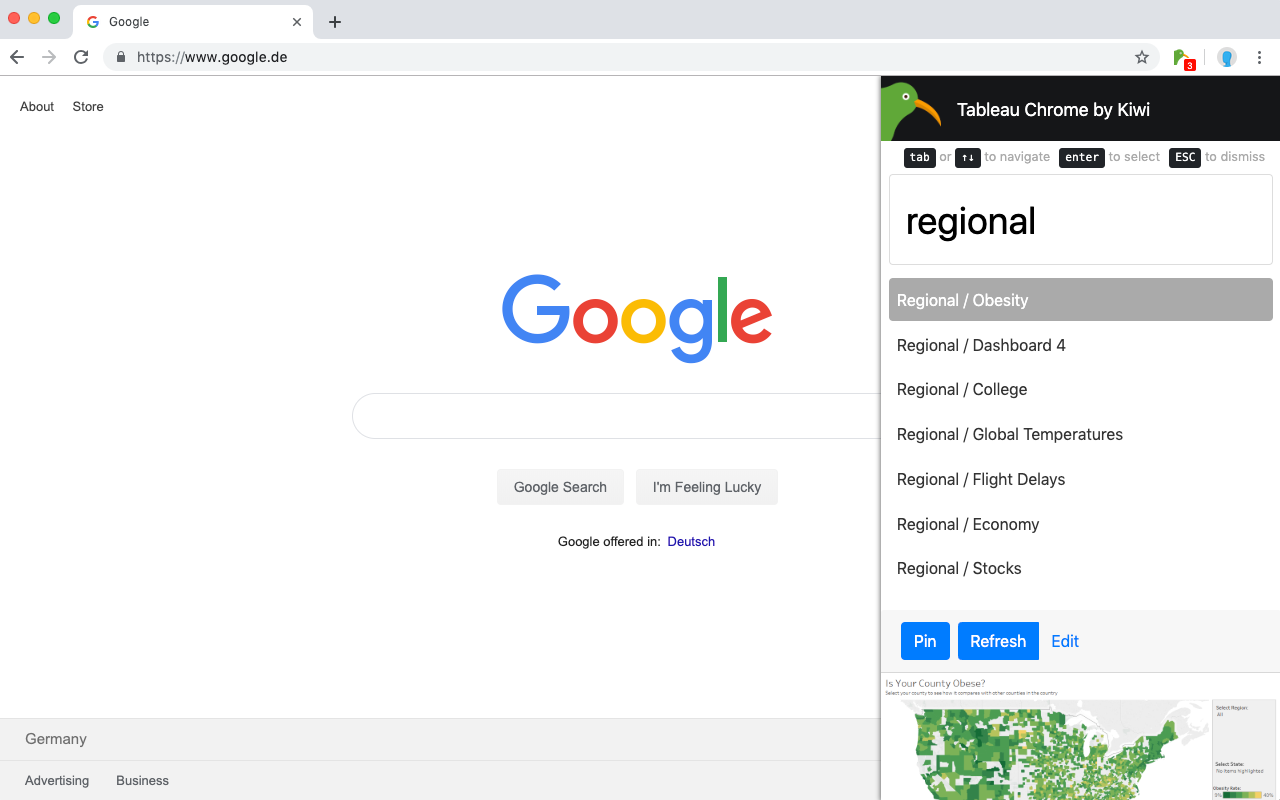Select the Regional / Flight Delays result
Image resolution: width=1280 pixels, height=800 pixels.
tap(980, 479)
